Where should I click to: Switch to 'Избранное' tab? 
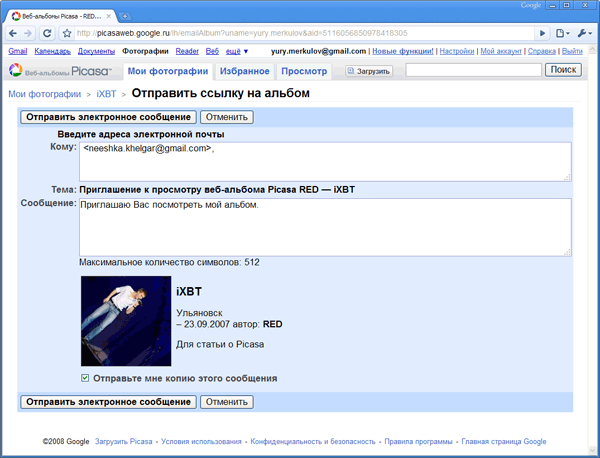coord(245,71)
